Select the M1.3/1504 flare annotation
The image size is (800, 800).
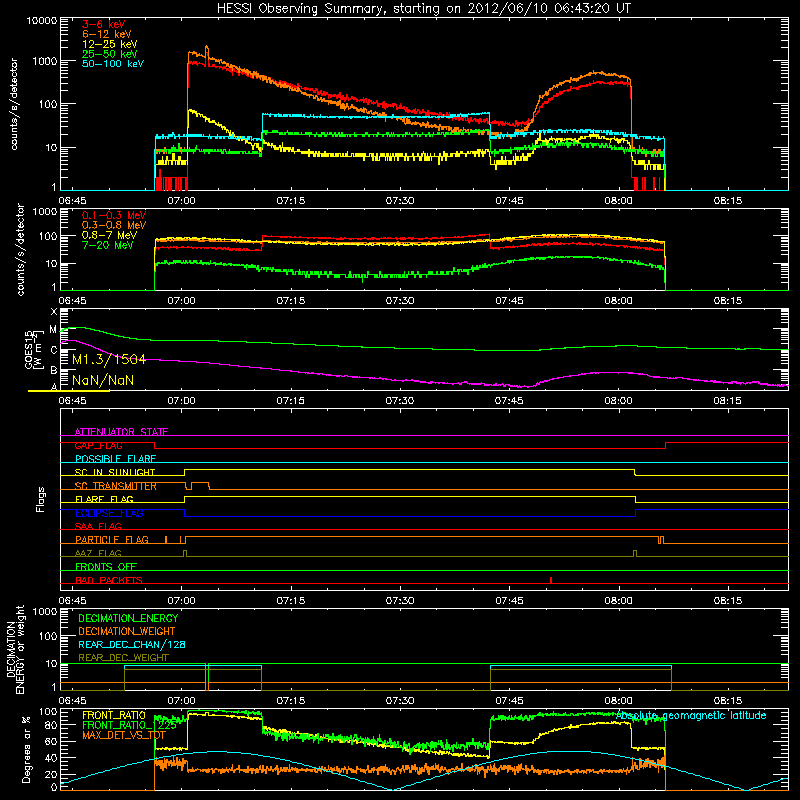tap(109, 360)
